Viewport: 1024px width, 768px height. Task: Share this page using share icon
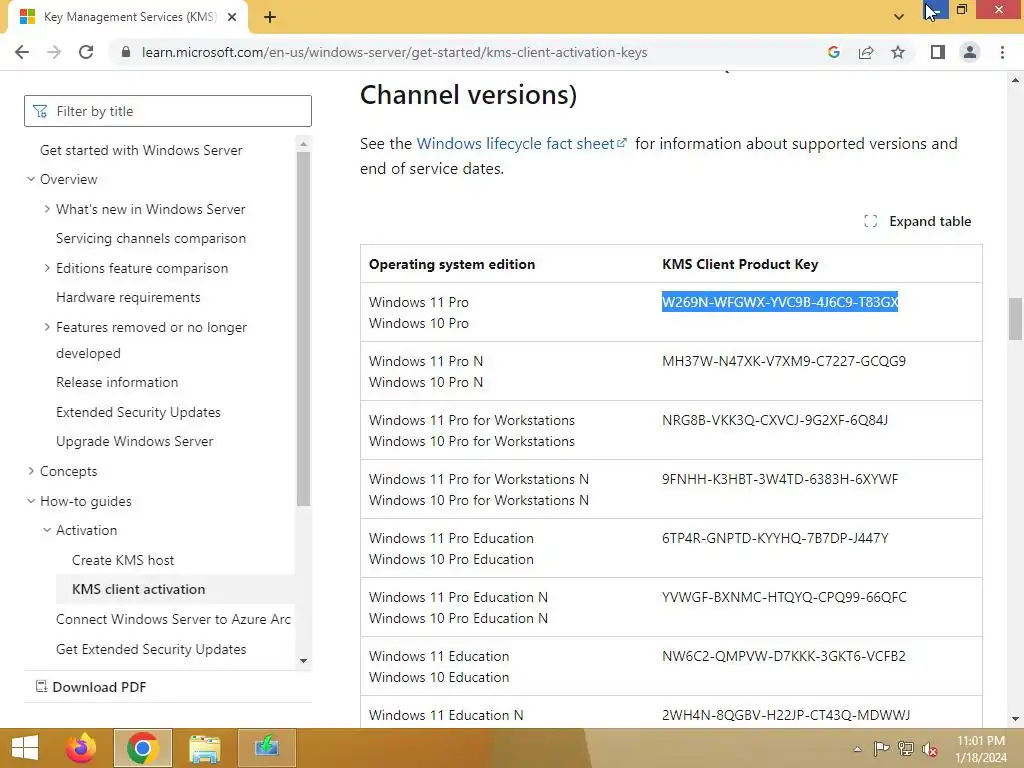pos(866,52)
